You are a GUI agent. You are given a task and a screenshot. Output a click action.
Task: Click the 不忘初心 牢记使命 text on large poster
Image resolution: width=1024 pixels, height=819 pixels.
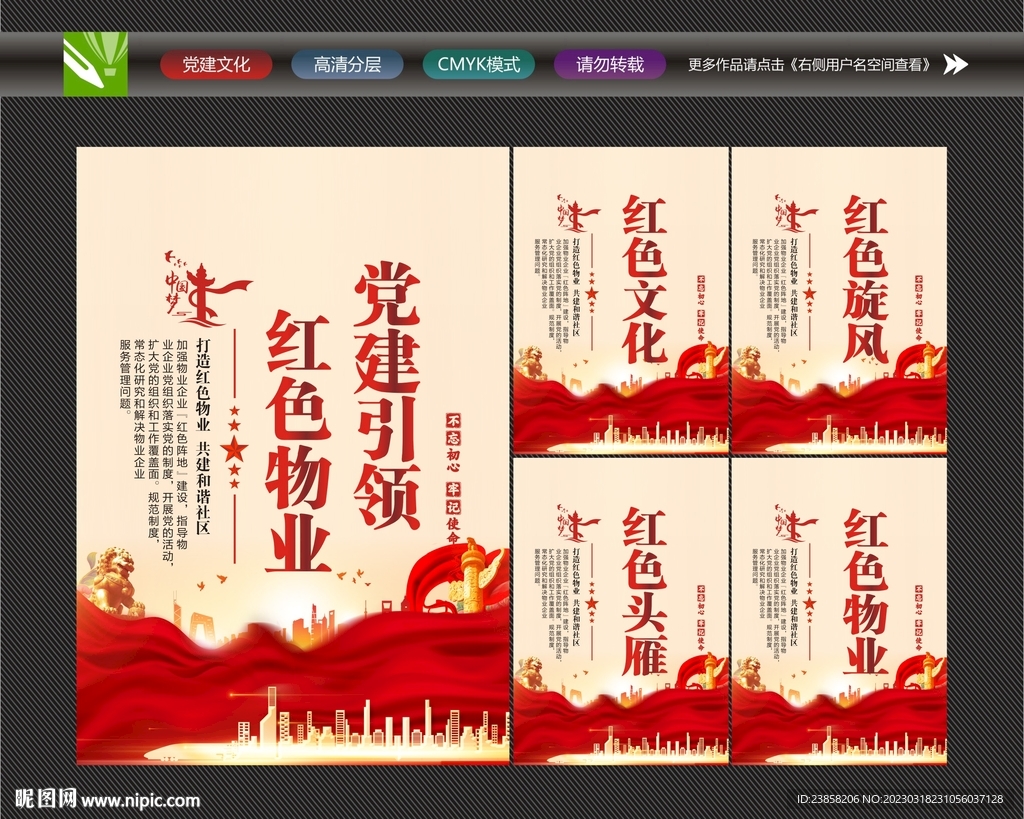[x=453, y=478]
